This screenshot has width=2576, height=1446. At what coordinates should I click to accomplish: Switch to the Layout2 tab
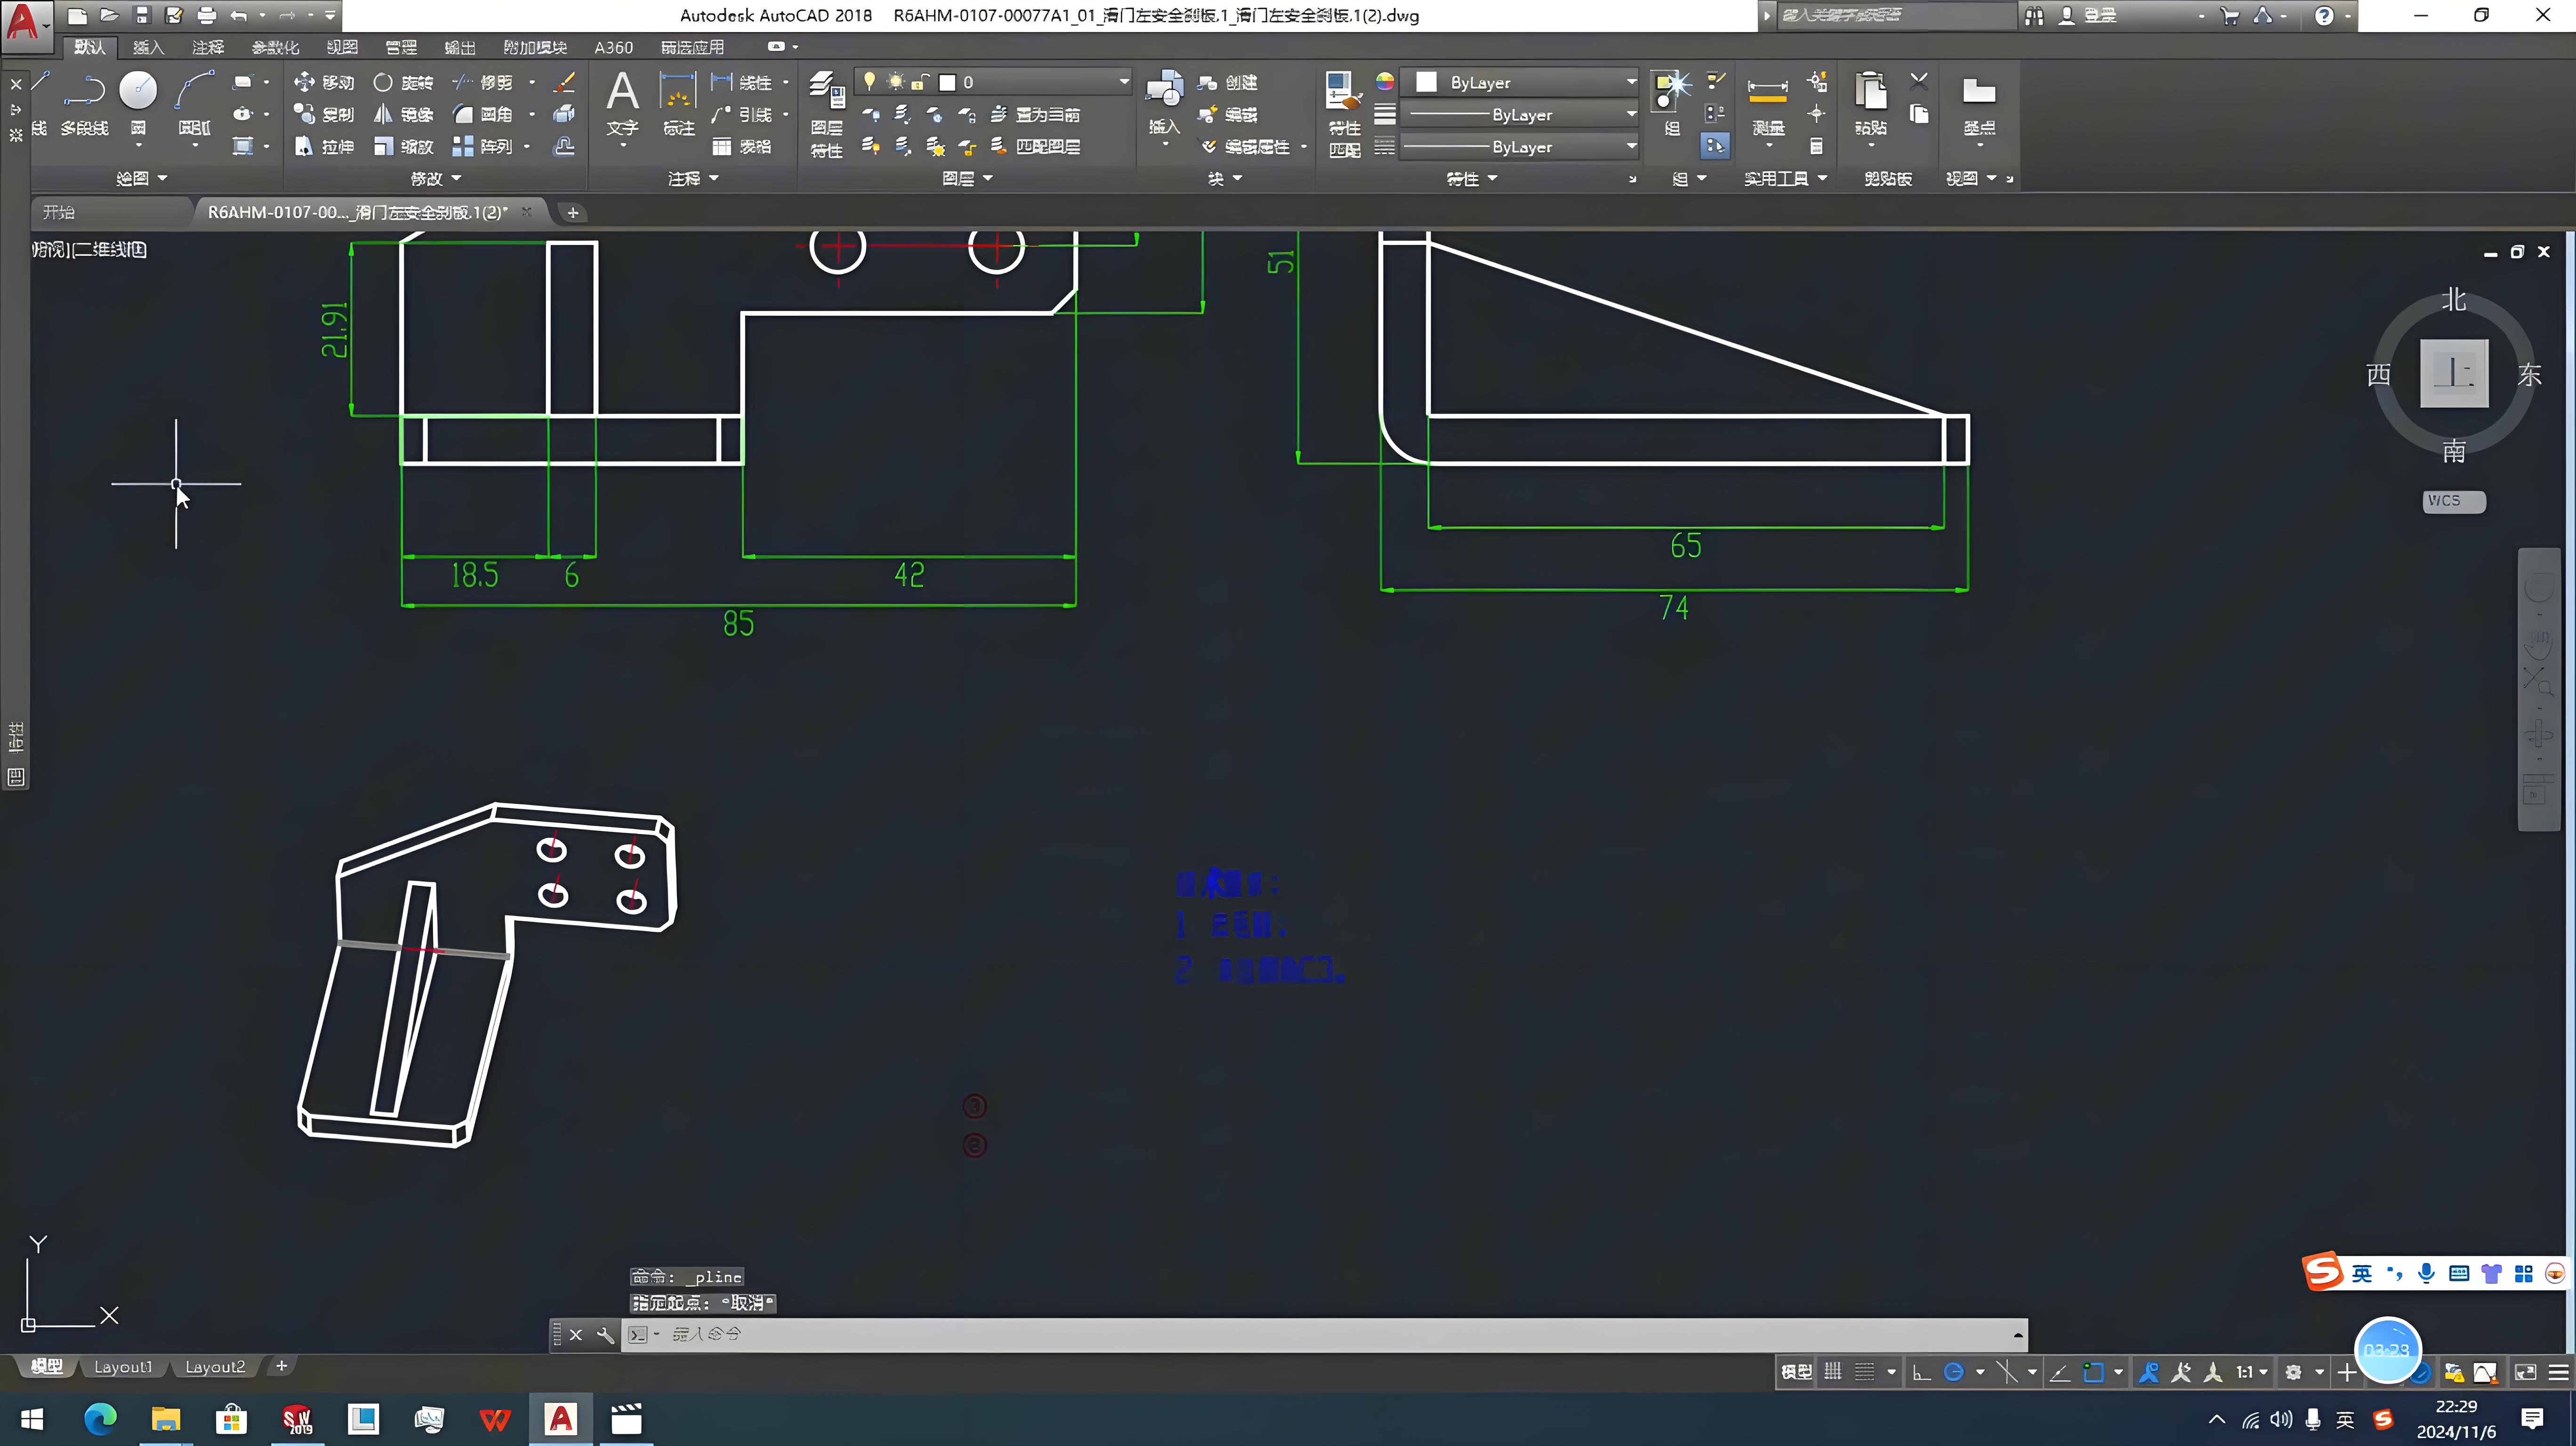[x=215, y=1367]
